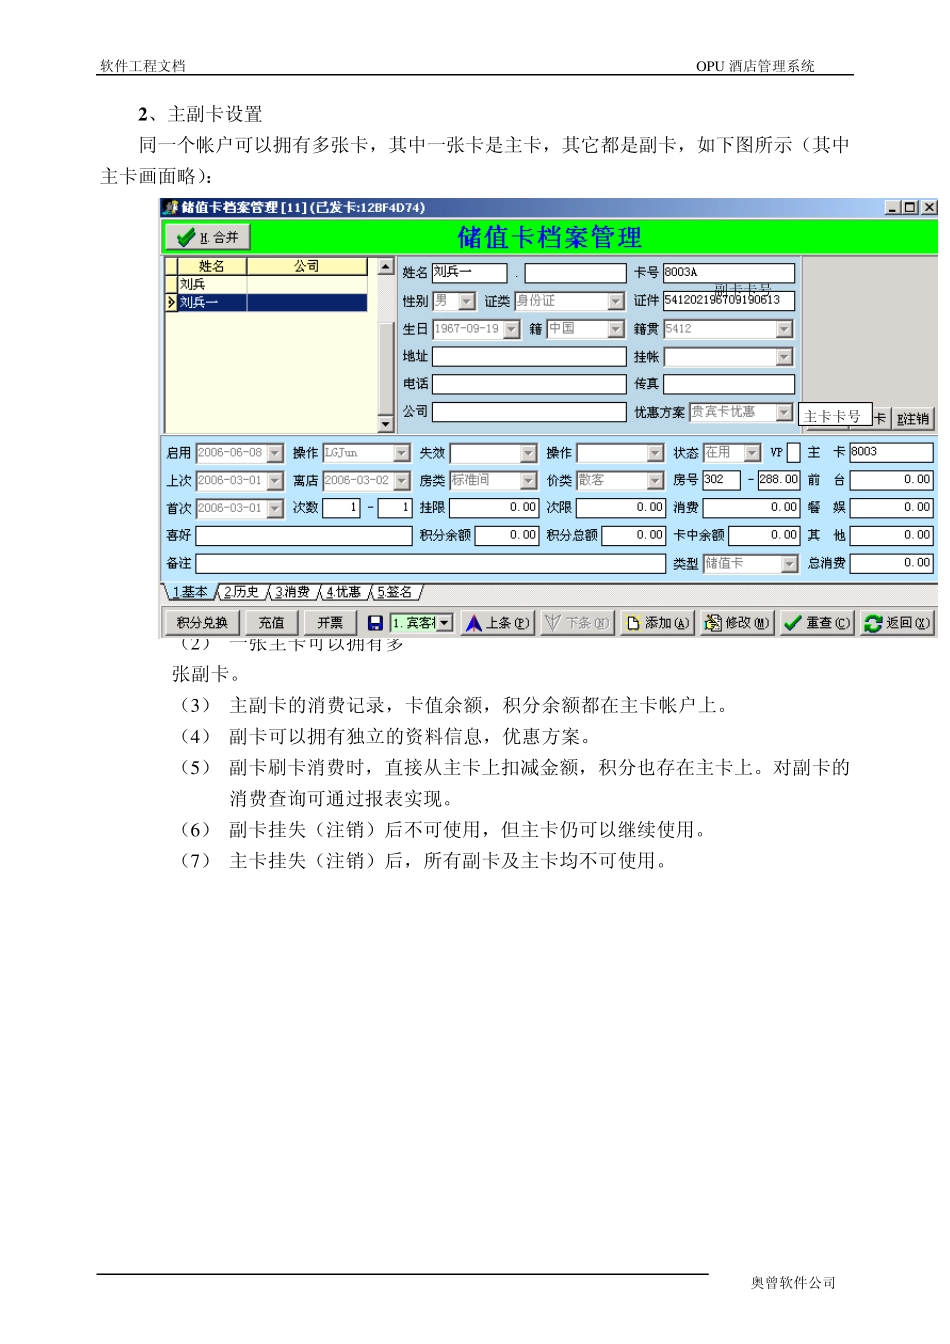This screenshot has height=1344, width=950.
Task: Expand the 籍 country dropdown
Action: (x=616, y=329)
